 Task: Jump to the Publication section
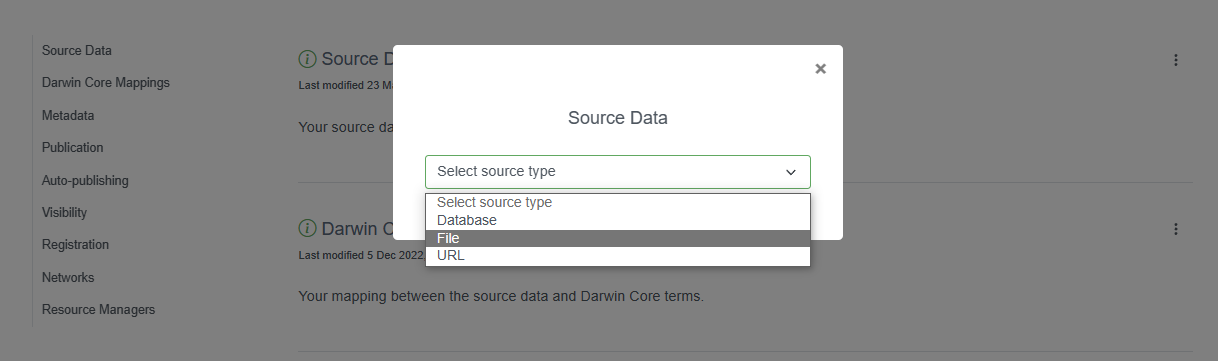(x=73, y=148)
